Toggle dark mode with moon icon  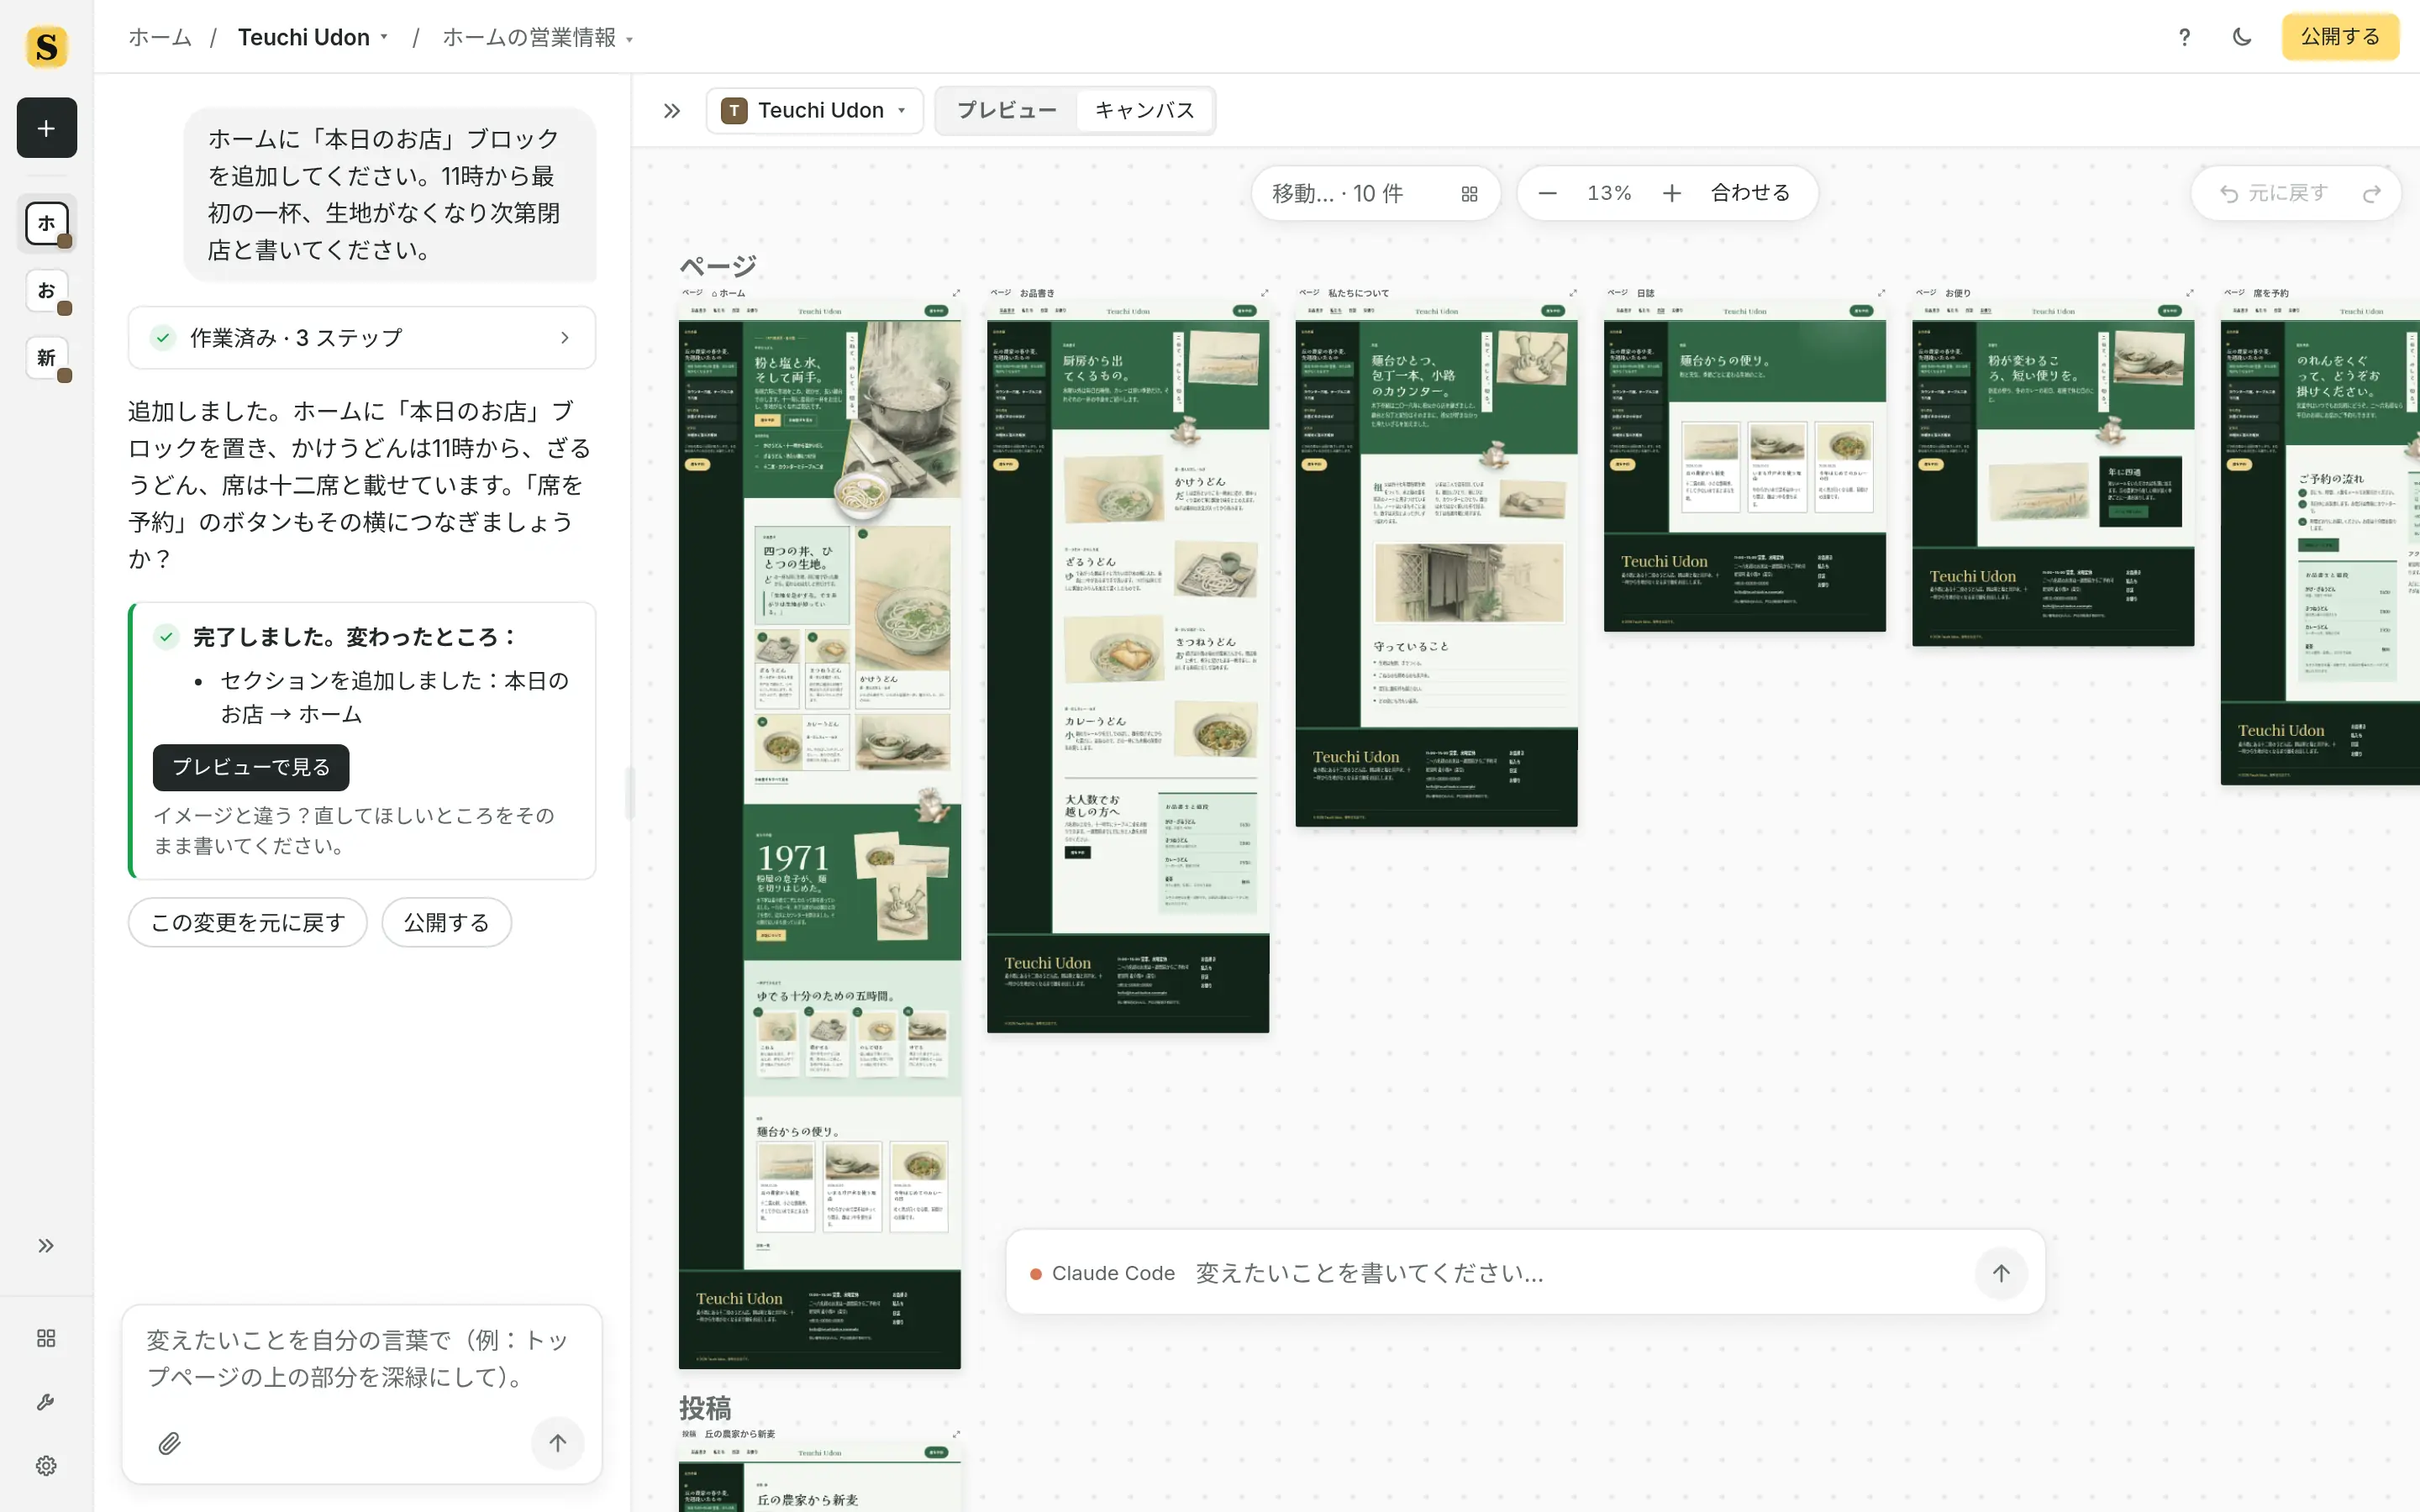click(x=2242, y=37)
